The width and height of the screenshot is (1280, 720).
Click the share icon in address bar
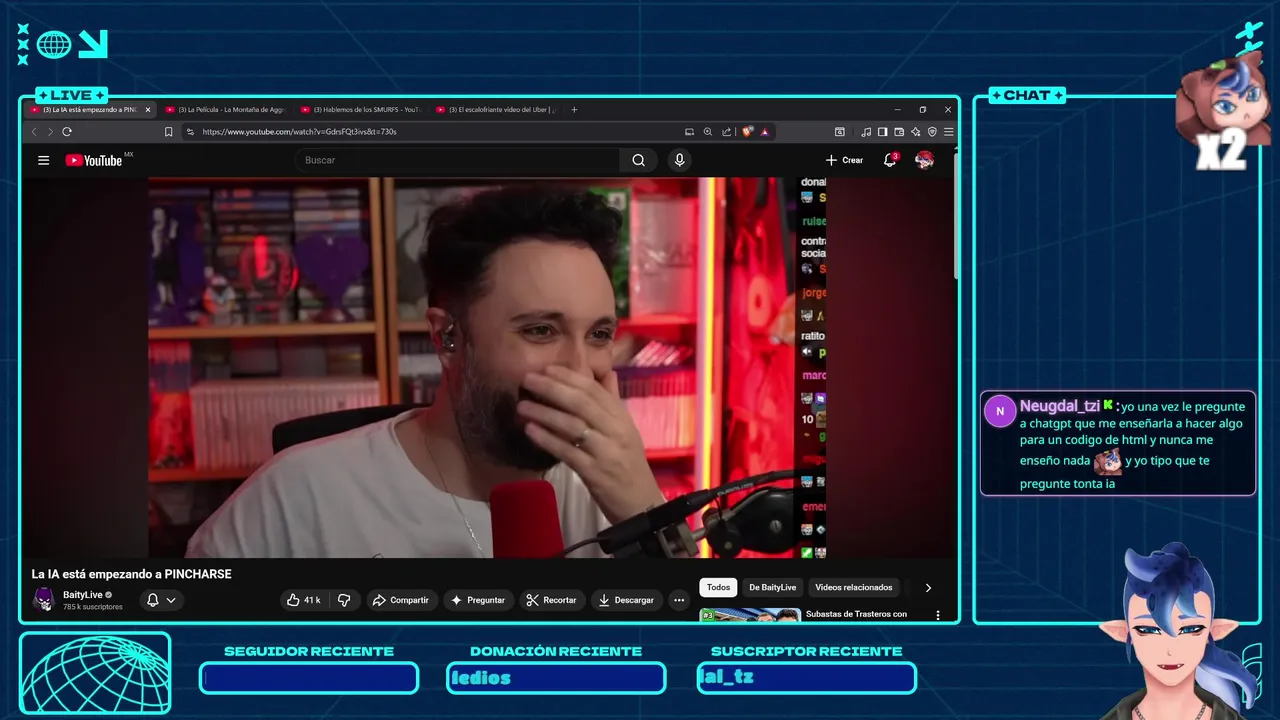726,131
